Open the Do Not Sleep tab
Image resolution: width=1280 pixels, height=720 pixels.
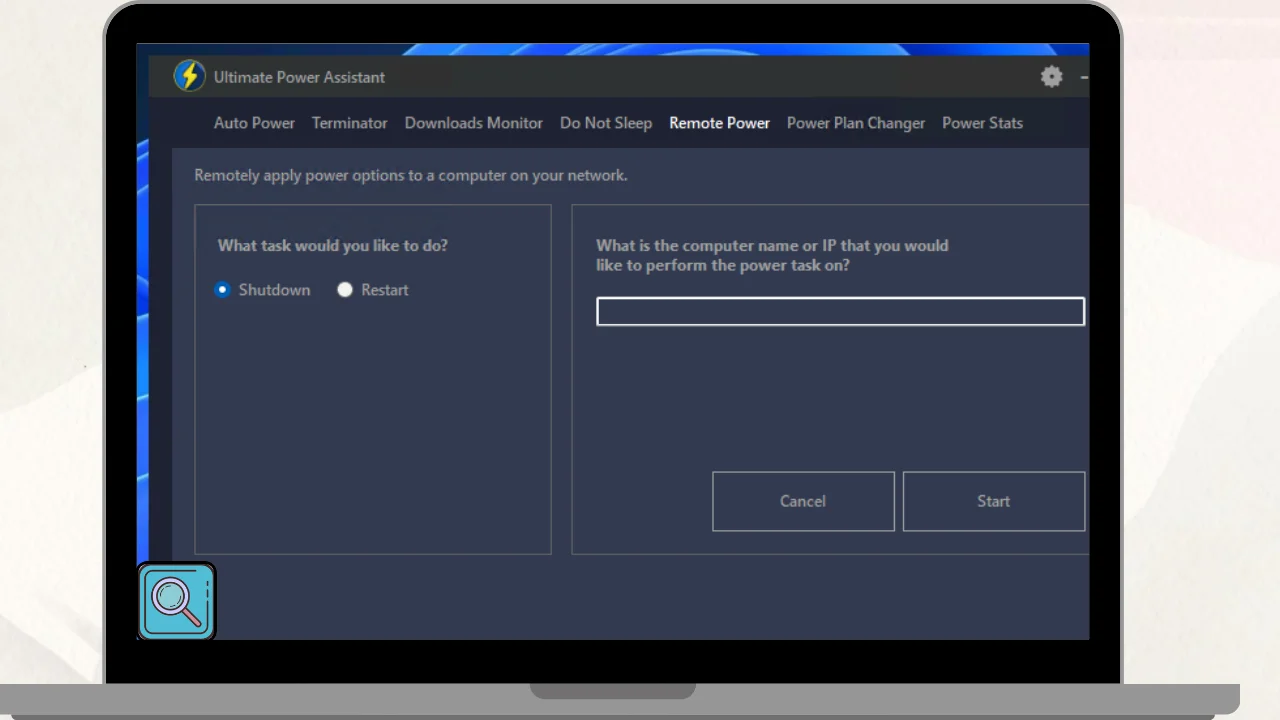605,123
